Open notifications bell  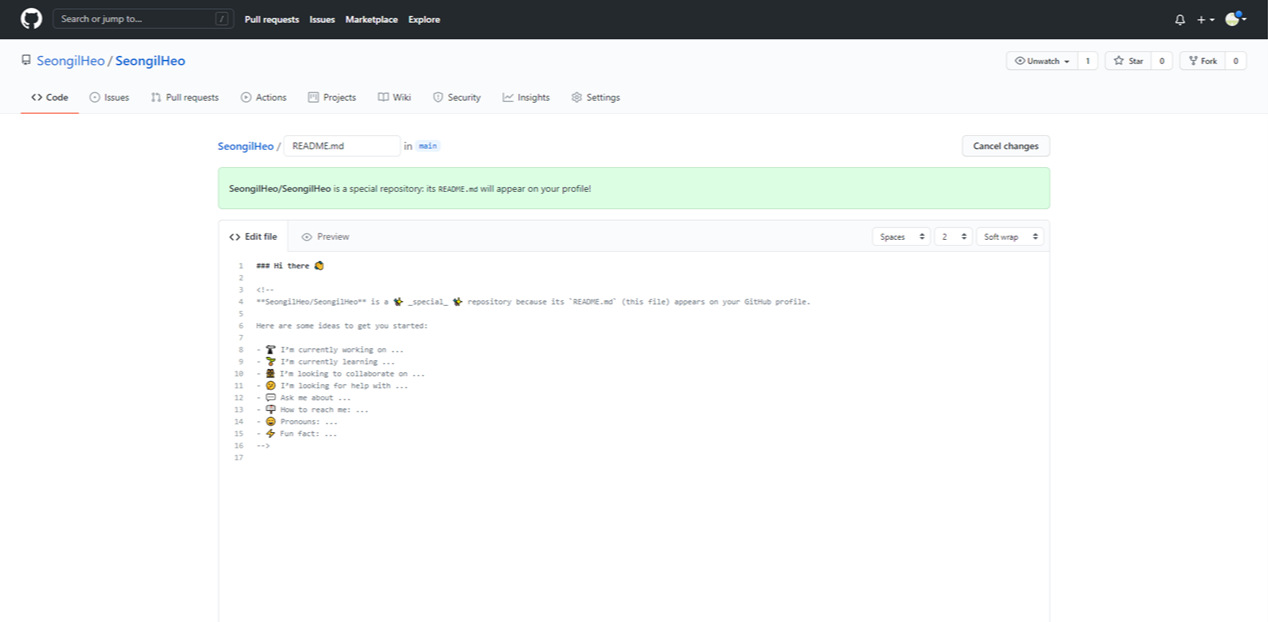(x=1180, y=20)
